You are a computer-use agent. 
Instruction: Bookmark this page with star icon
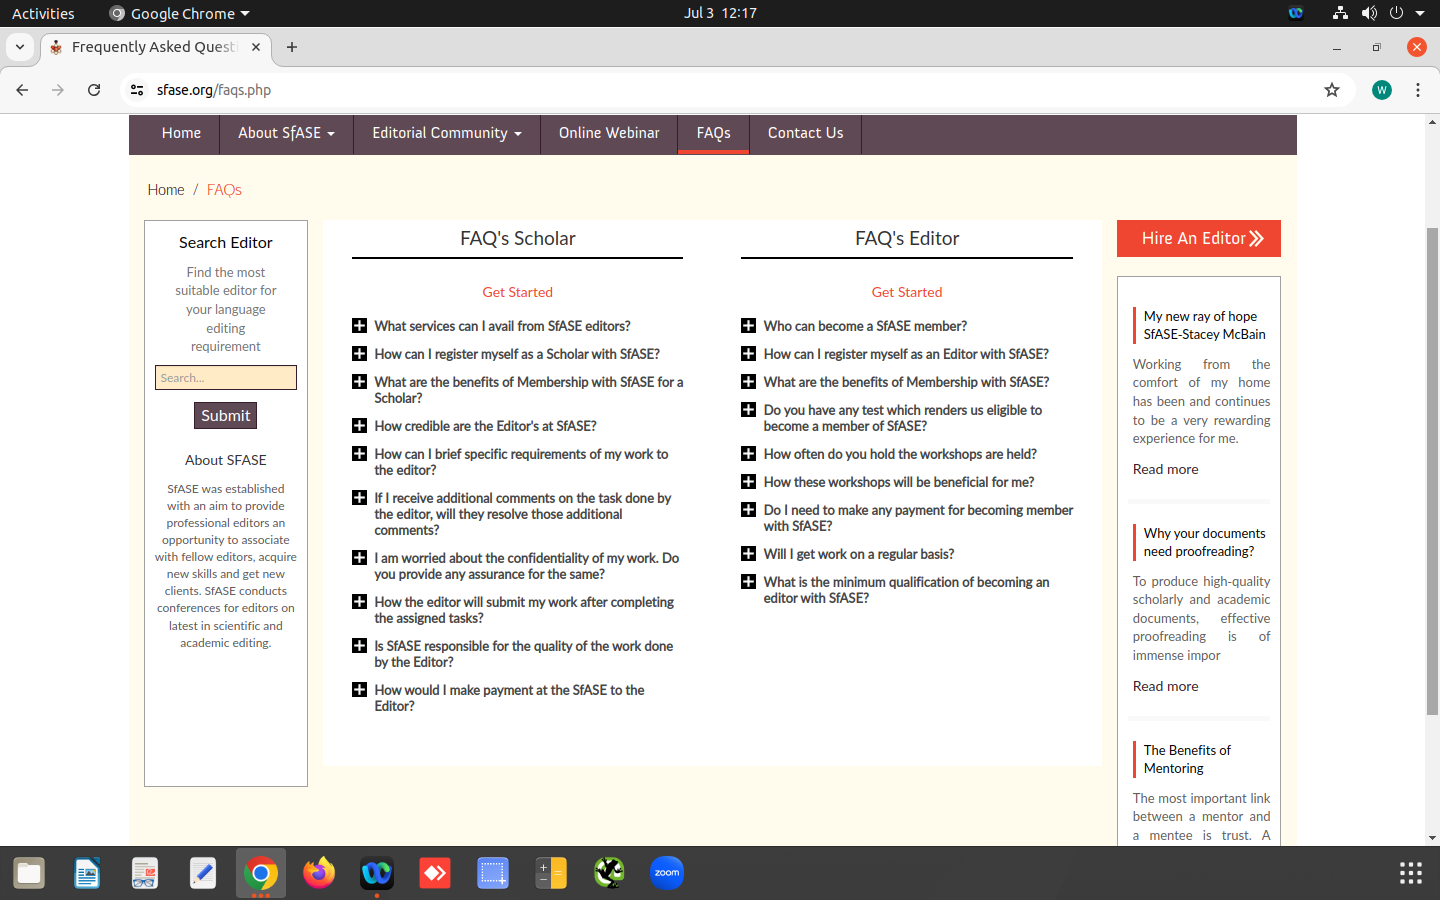pyautogui.click(x=1332, y=90)
